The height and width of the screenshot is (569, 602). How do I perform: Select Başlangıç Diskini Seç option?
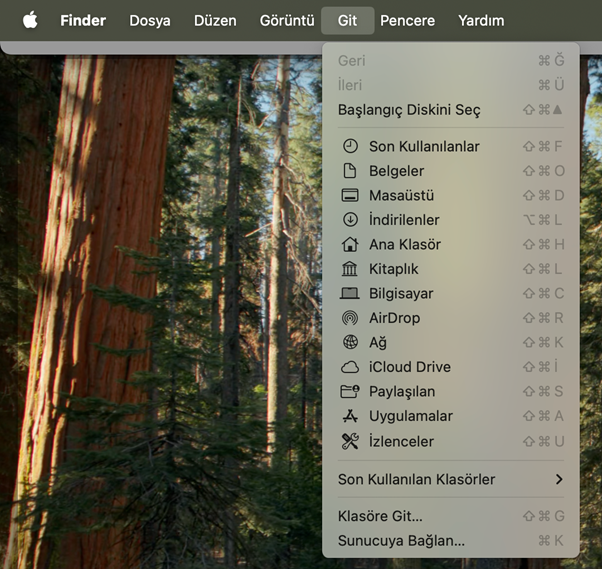tap(409, 110)
